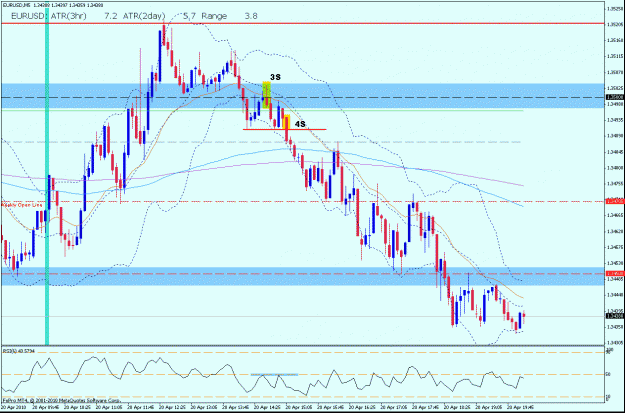The height and width of the screenshot is (413, 625).
Task: Select the Range value 3.8
Action: click(251, 16)
